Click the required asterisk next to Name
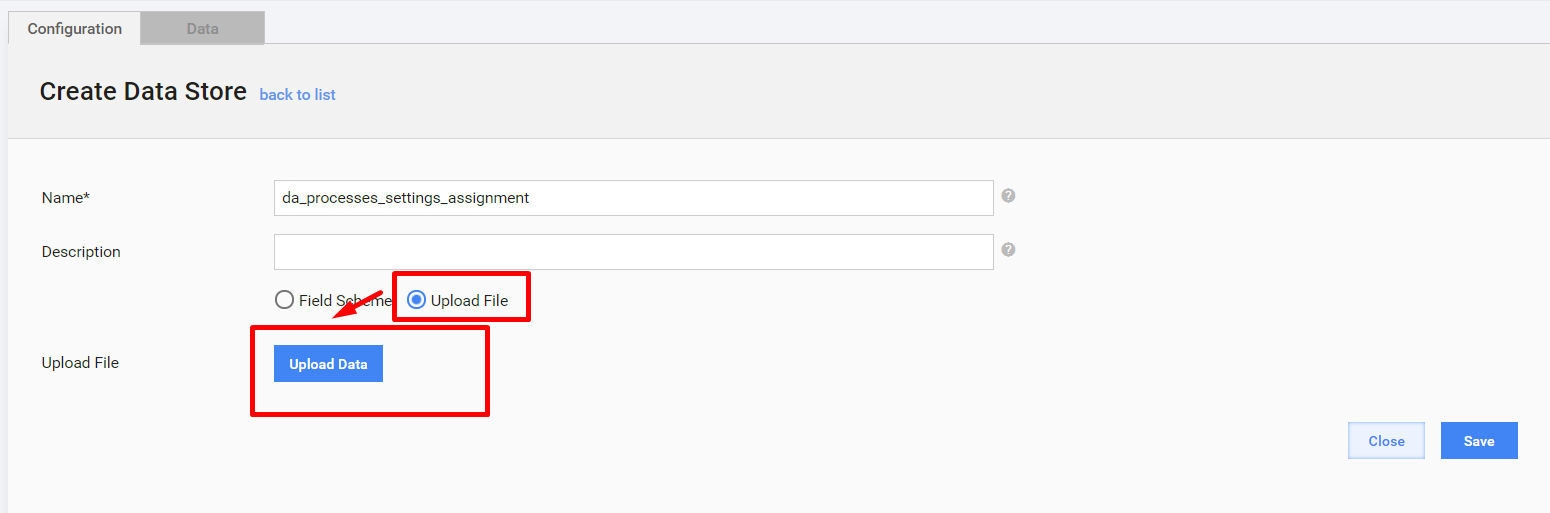The width and height of the screenshot is (1550, 513). 86,197
